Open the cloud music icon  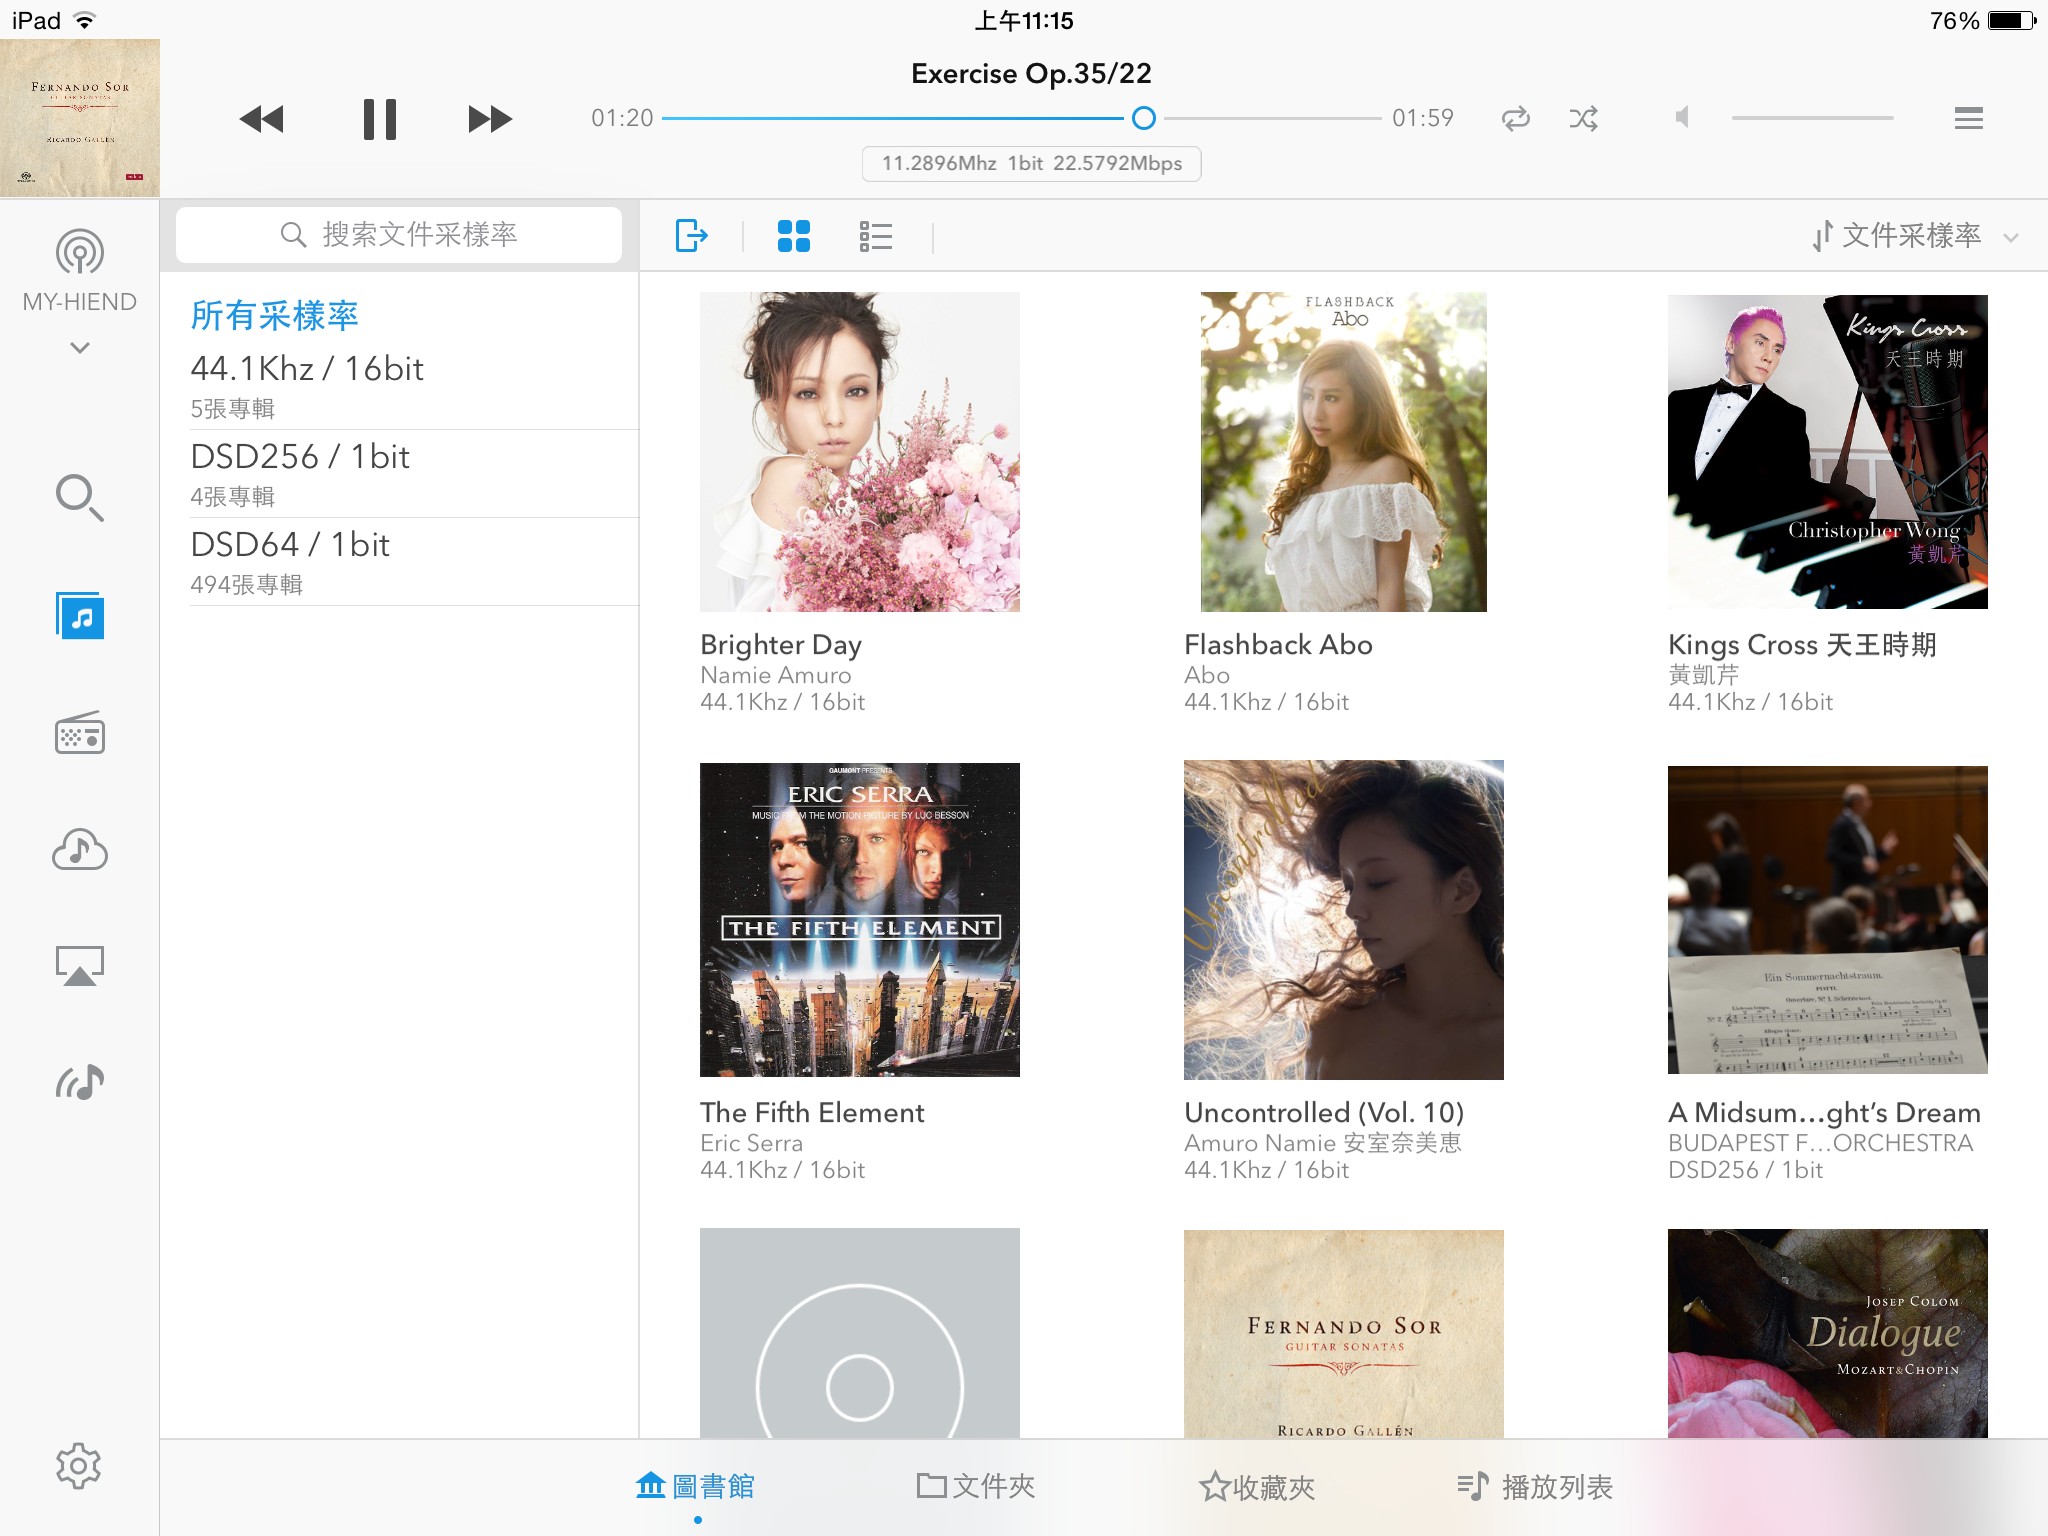click(x=80, y=850)
